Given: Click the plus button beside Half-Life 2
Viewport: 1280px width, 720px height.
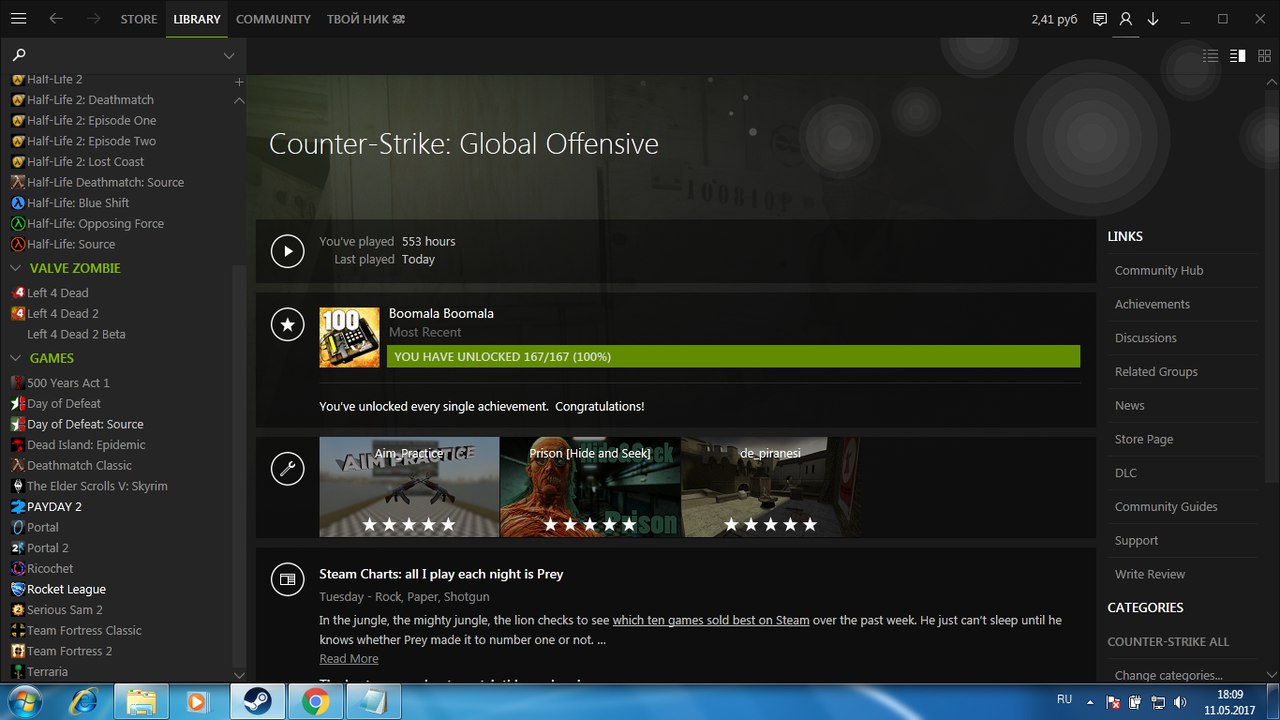Looking at the screenshot, I should pos(239,81).
